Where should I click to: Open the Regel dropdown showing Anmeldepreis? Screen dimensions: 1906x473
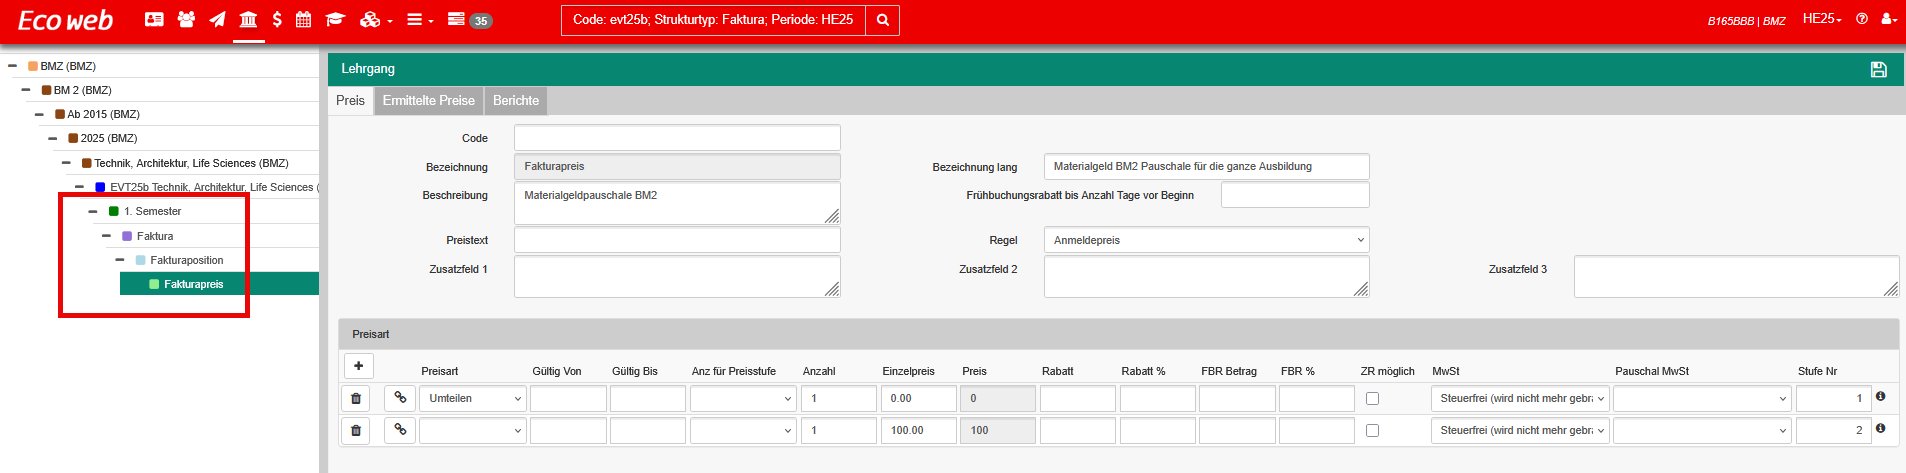coord(1206,240)
